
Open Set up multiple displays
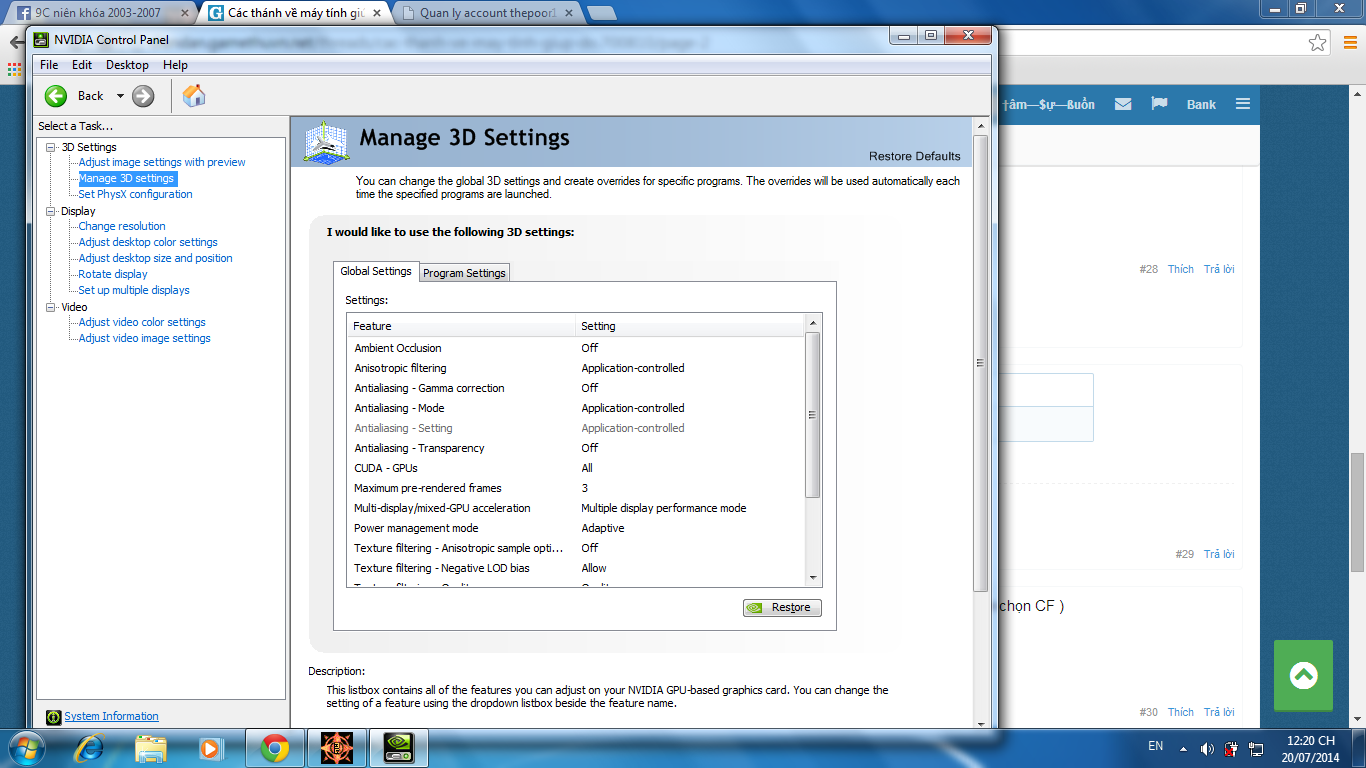(x=134, y=290)
